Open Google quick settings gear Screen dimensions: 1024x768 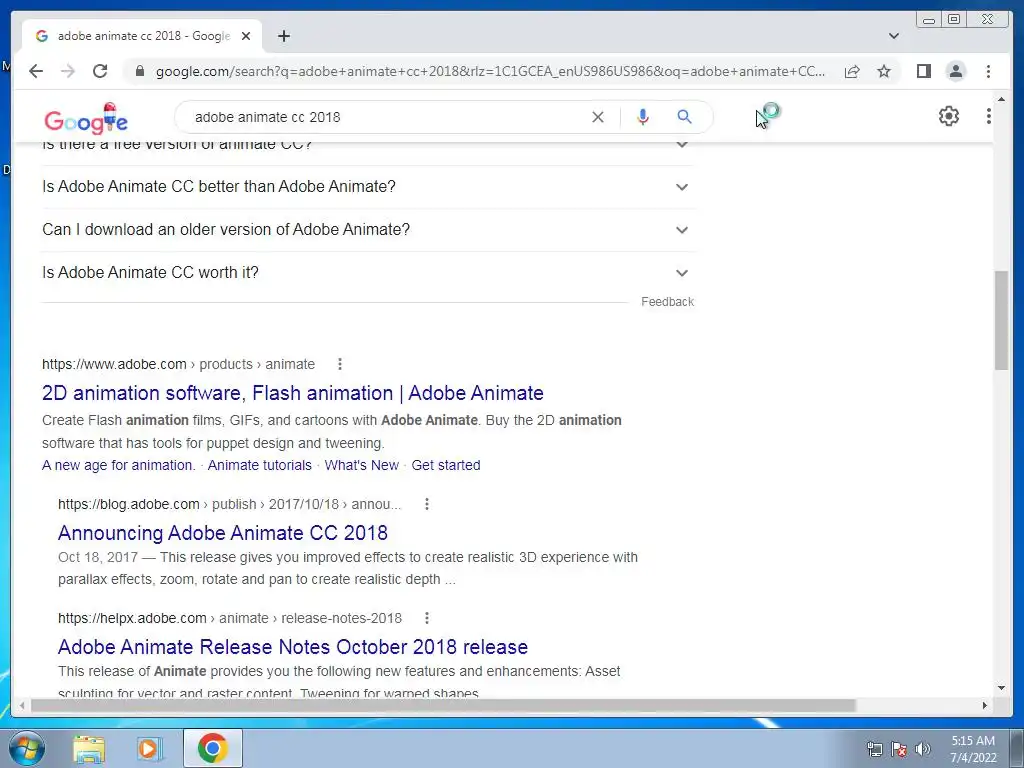(x=948, y=116)
